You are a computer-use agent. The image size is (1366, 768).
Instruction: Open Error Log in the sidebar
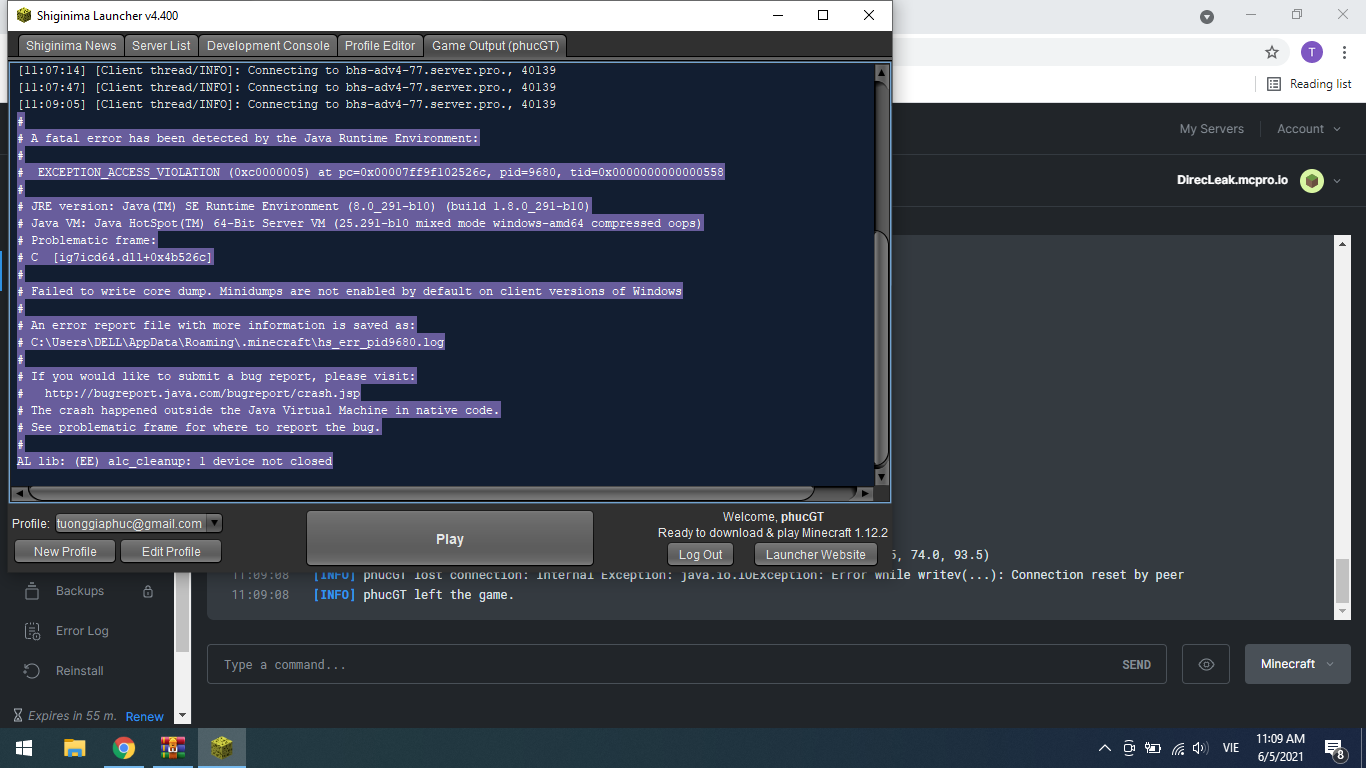(x=82, y=631)
